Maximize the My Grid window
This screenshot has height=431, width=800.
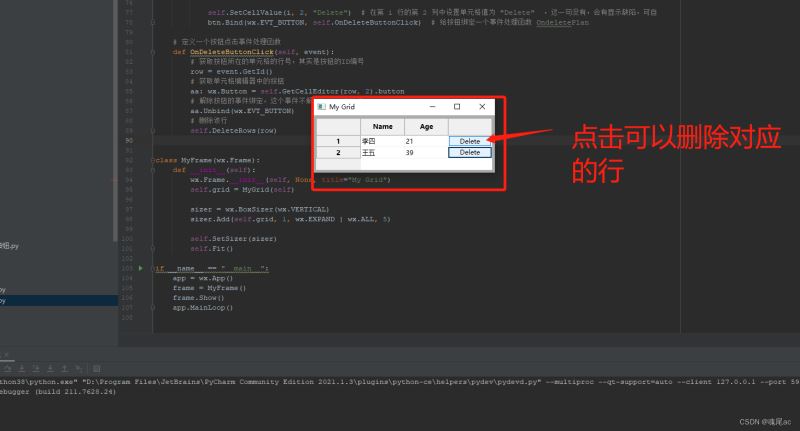[457, 107]
